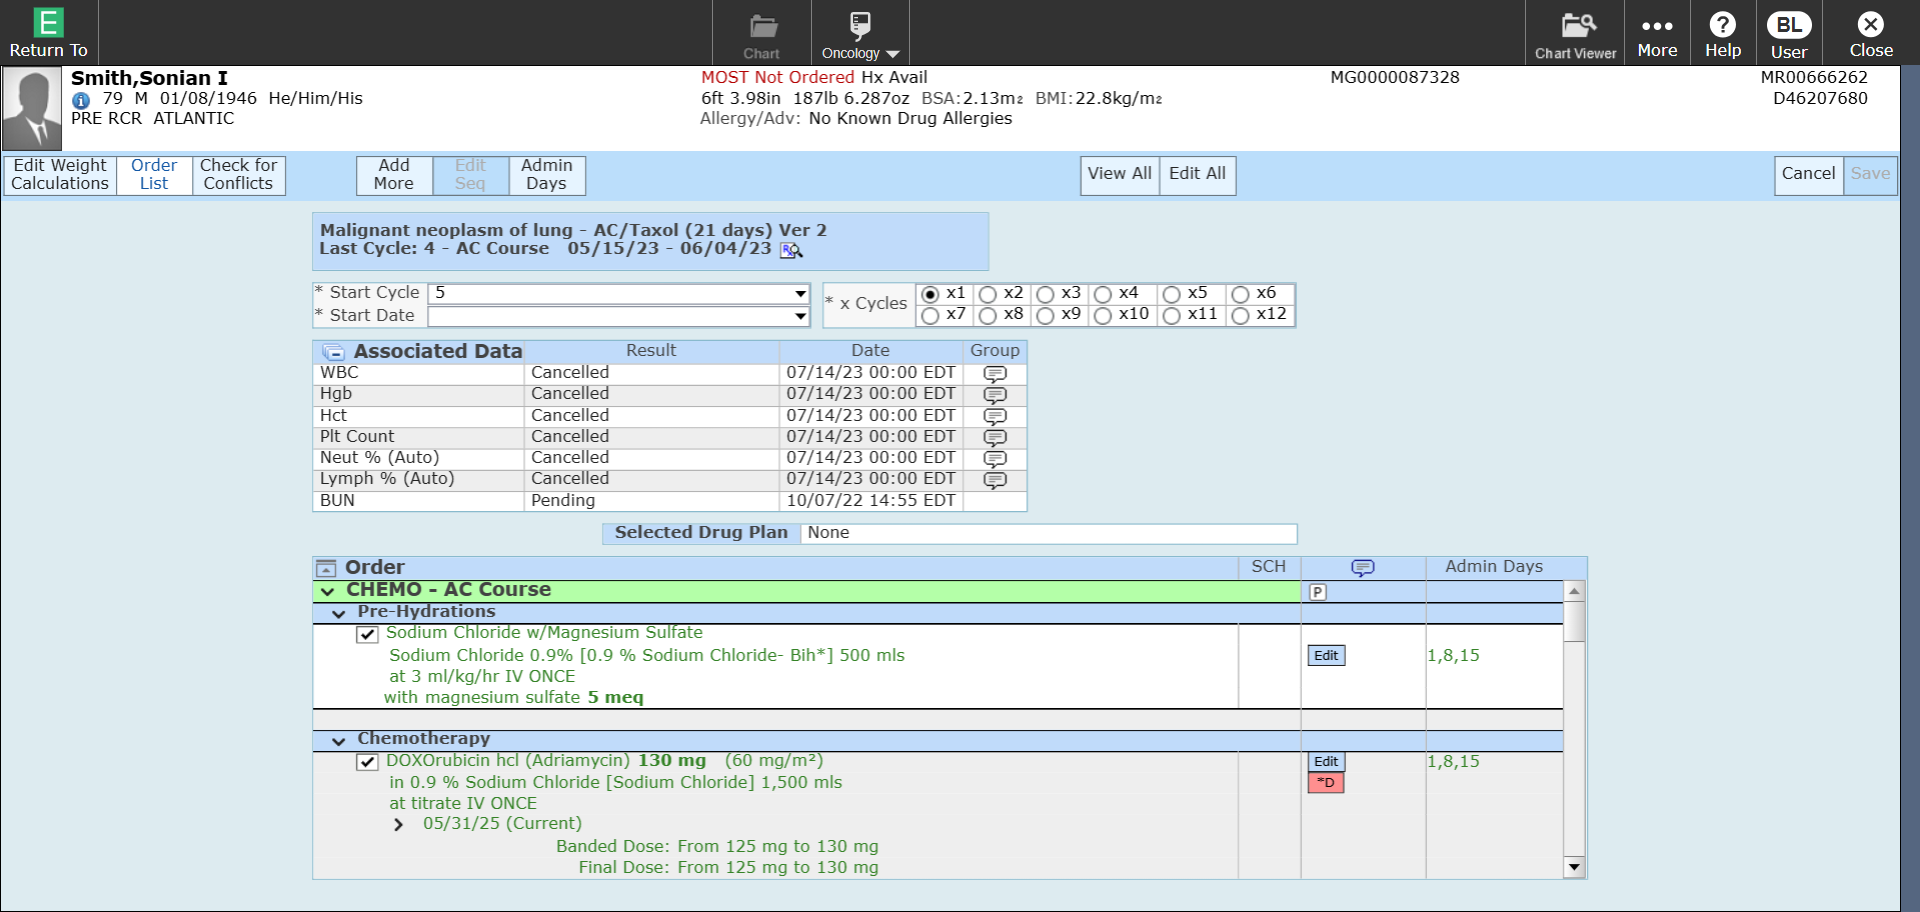Open comment for Plt Count result
1920x912 pixels.
point(995,437)
